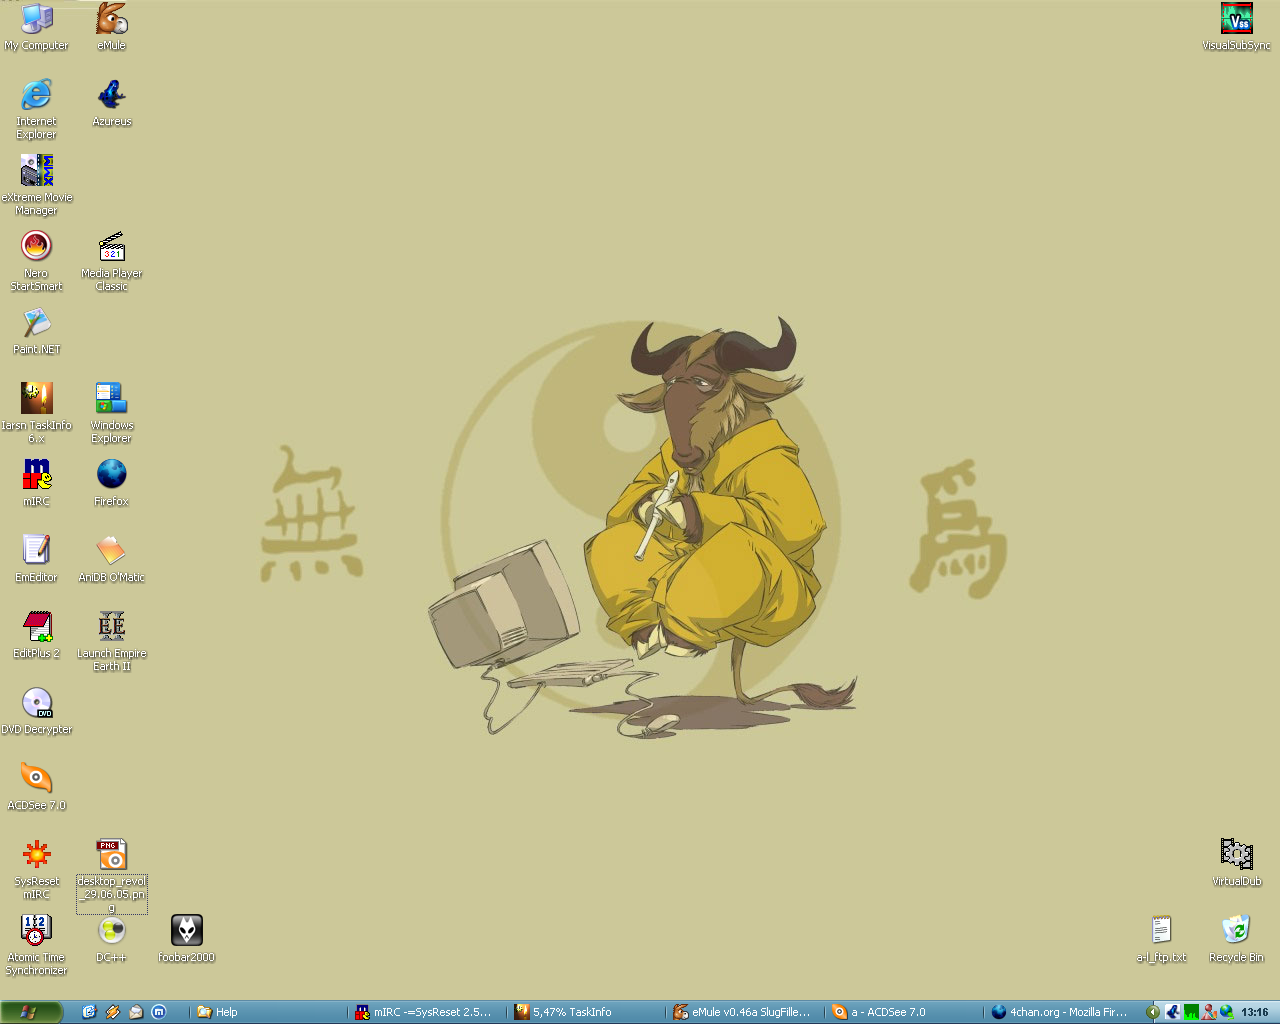The height and width of the screenshot is (1024, 1280).
Task: Click the AniDB O'Matic desktop icon
Action: [112, 559]
